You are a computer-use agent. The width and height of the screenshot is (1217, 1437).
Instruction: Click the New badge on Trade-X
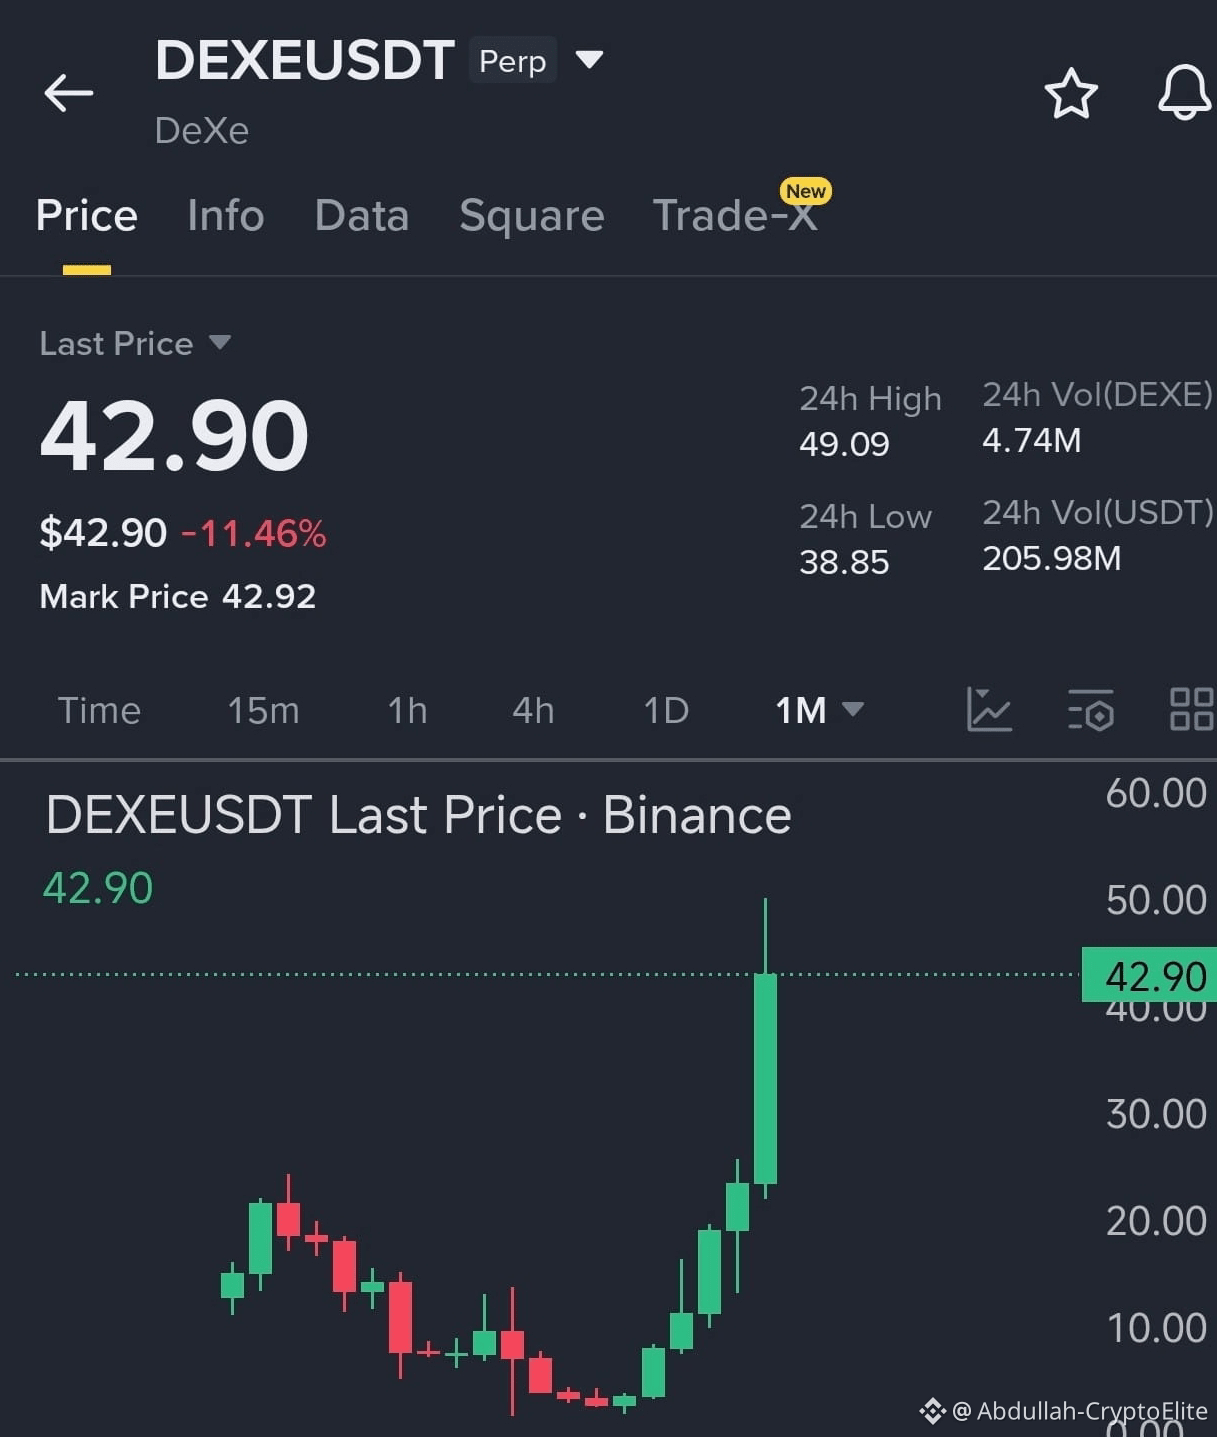click(806, 191)
